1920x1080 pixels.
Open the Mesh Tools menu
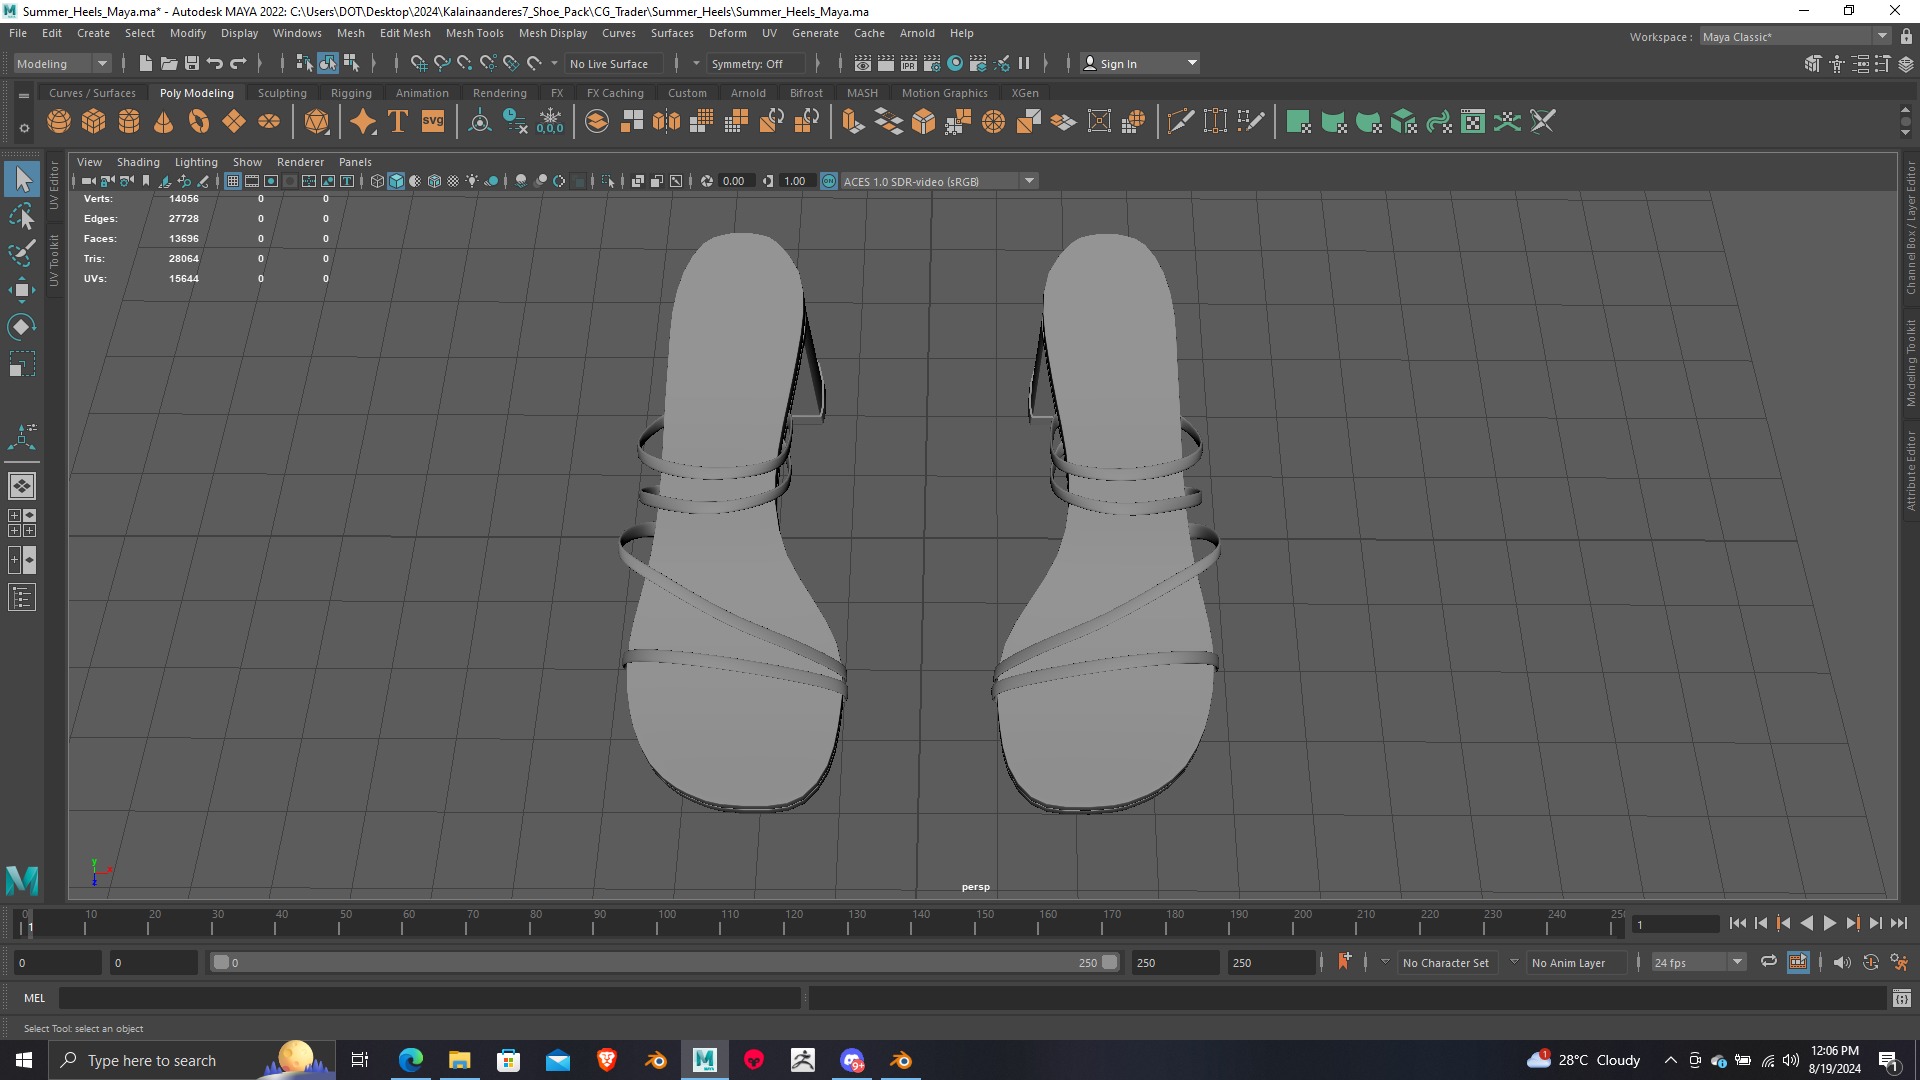474,33
